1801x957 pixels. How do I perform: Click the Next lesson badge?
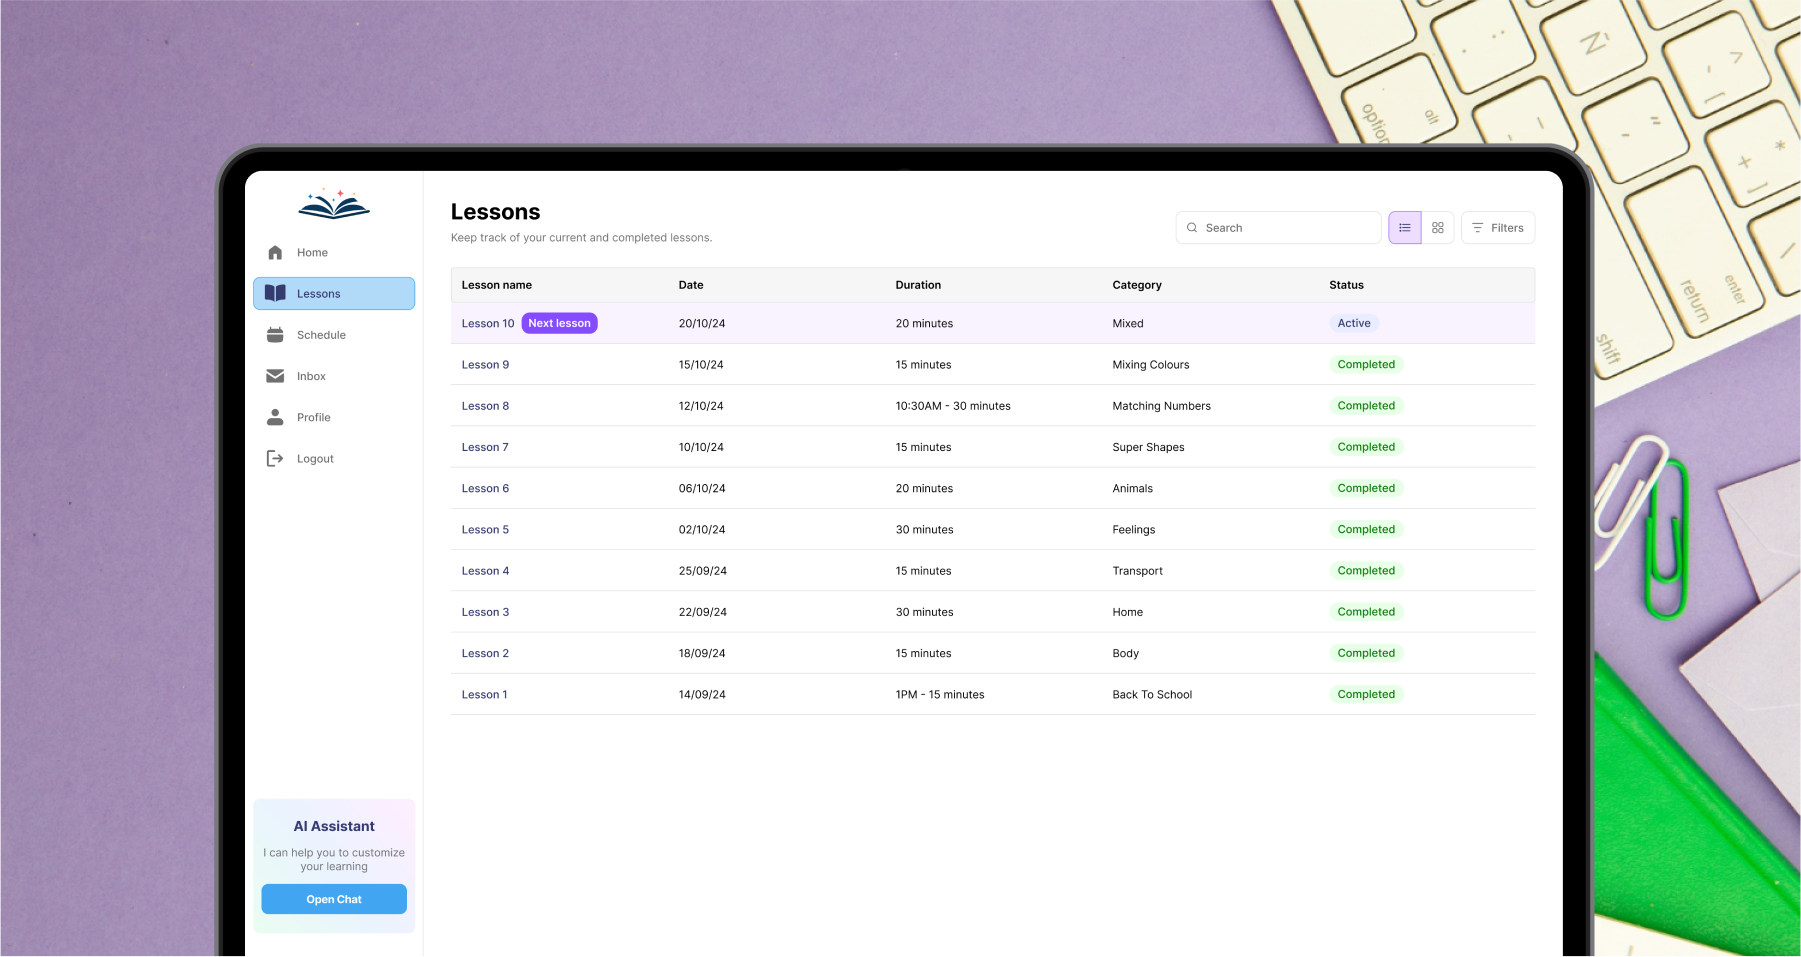coord(560,323)
